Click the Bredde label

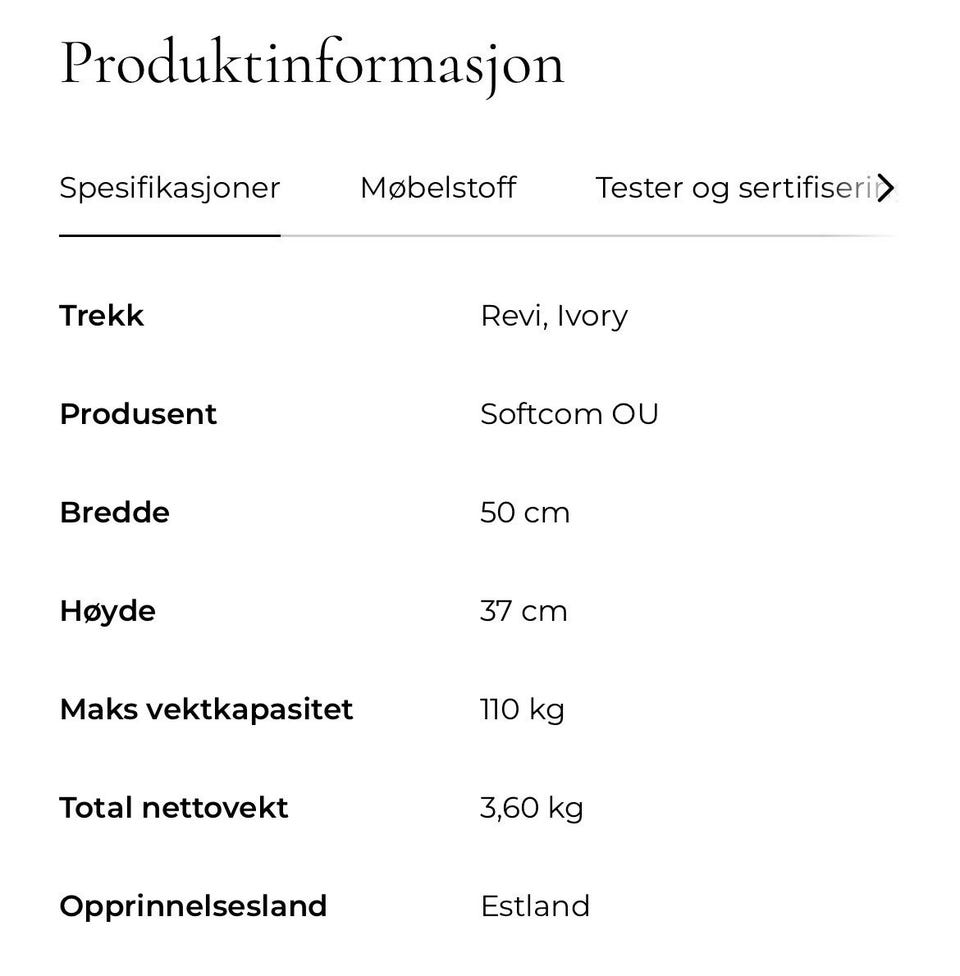115,513
